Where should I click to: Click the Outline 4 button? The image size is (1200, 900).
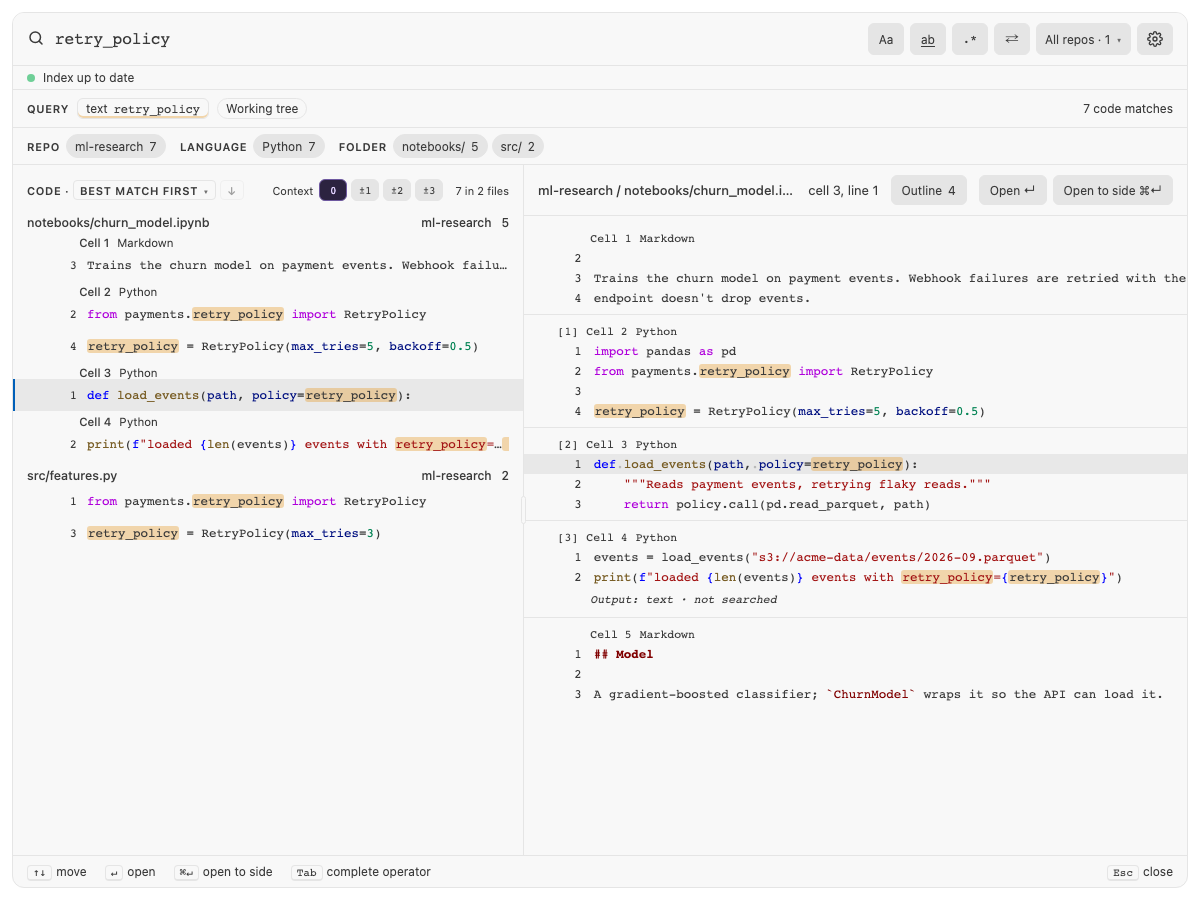(x=928, y=191)
